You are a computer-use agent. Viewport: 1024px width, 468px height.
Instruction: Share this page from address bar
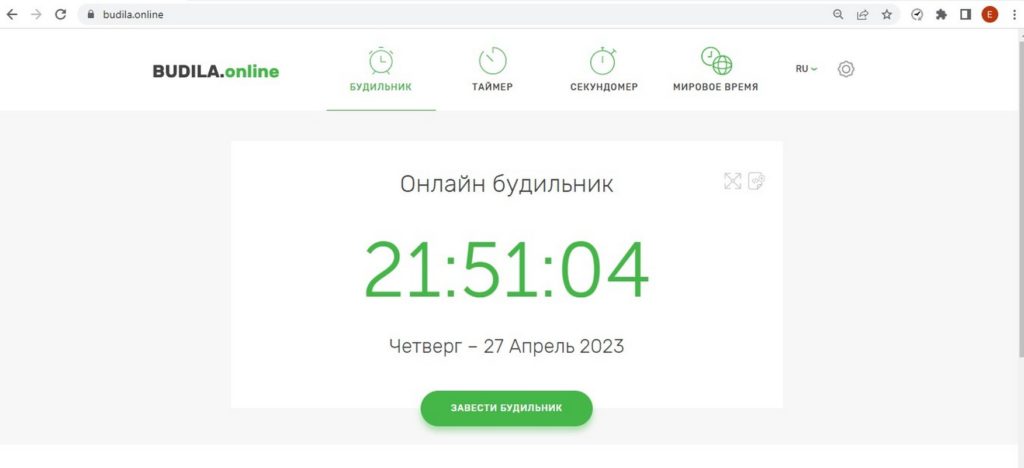click(863, 14)
